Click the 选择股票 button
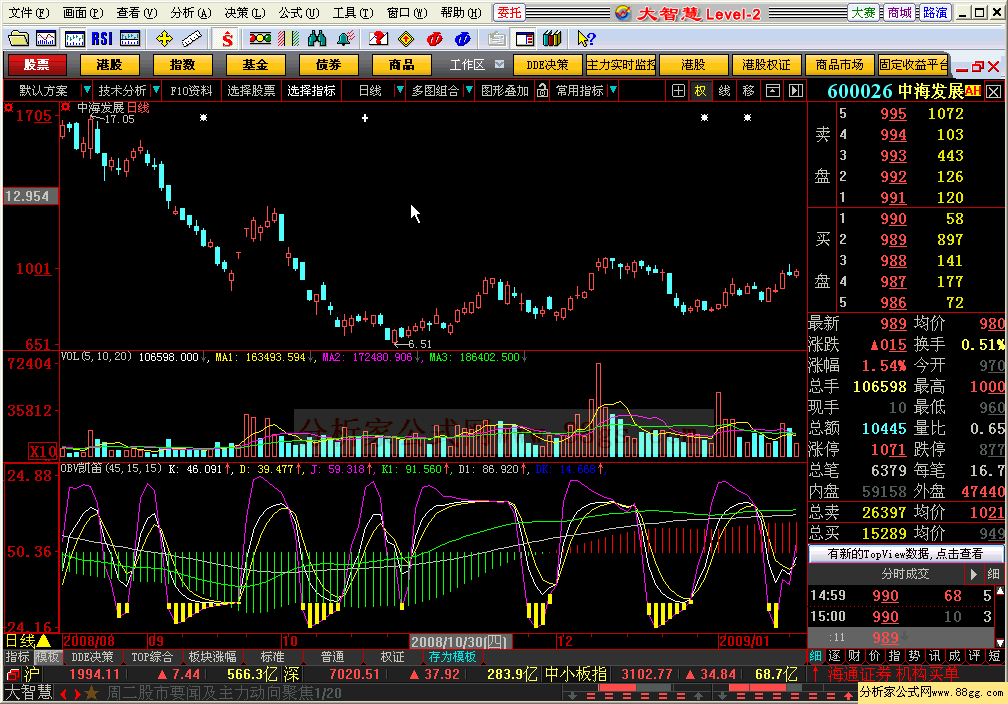Image resolution: width=1008 pixels, height=704 pixels. 251,91
